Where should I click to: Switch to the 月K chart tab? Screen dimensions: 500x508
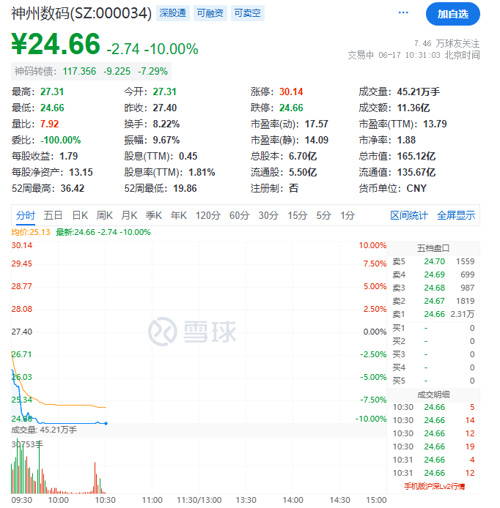129,215
